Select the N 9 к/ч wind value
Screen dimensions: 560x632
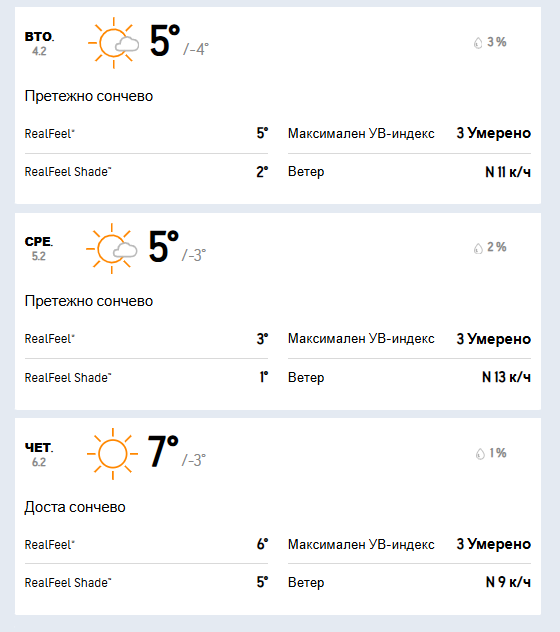point(508,582)
